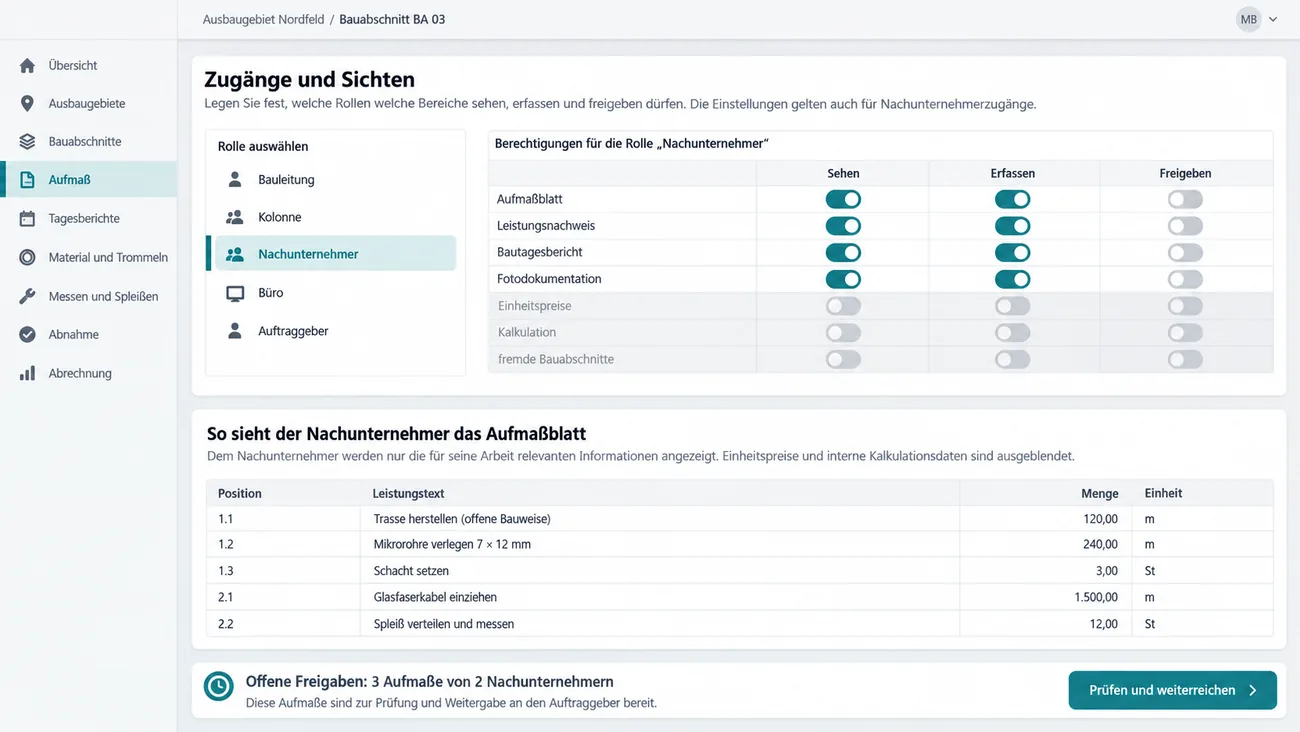Click the Ausbaugebiete location pin icon
Screen dimensions: 1300x732
(x=27, y=104)
